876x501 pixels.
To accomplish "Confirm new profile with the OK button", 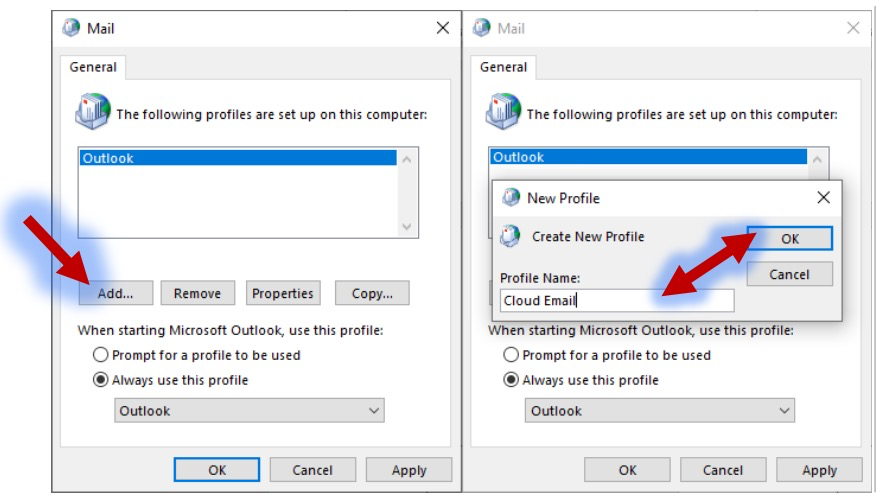I will tap(789, 238).
